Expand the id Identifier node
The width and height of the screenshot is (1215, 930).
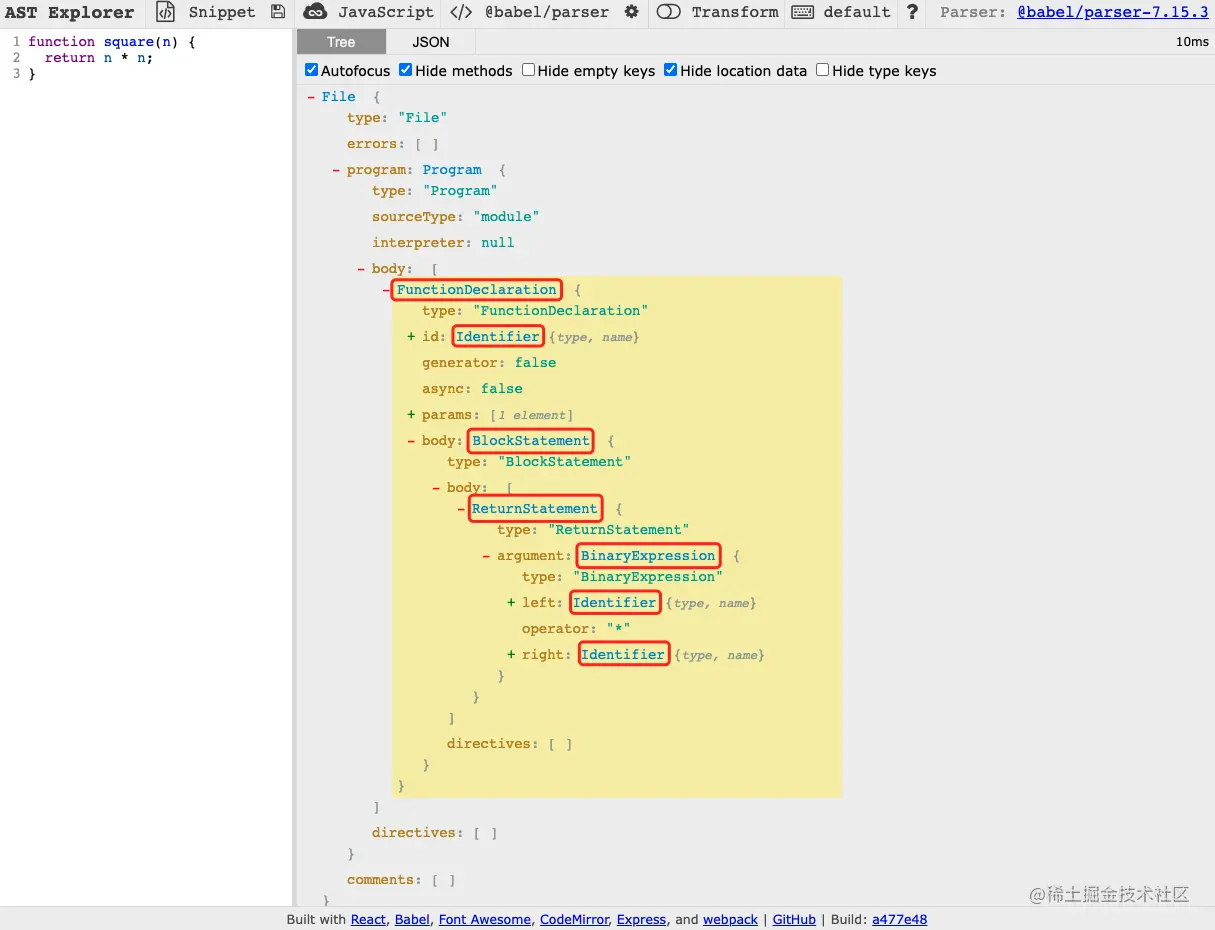[410, 336]
